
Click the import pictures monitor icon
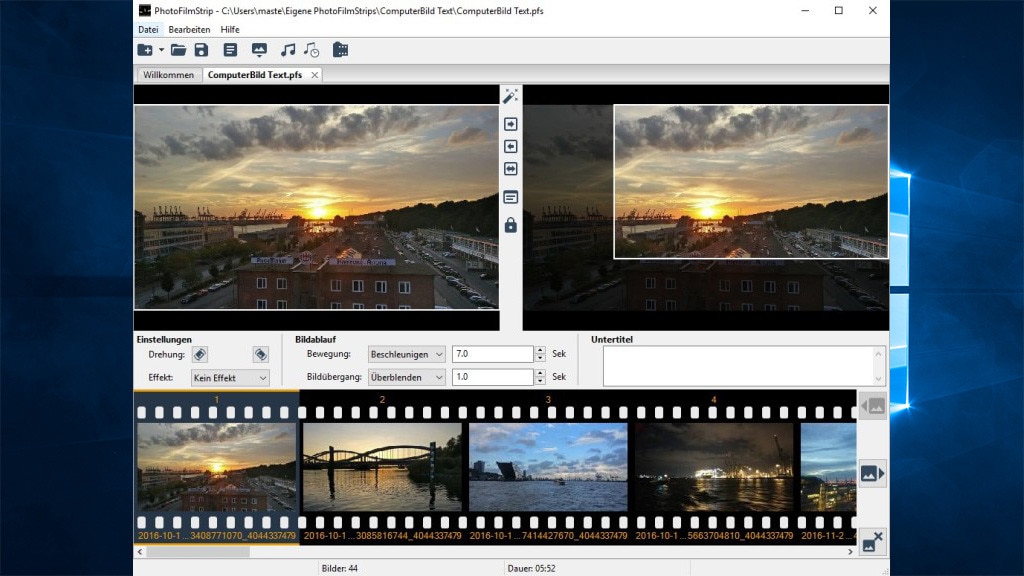[259, 50]
